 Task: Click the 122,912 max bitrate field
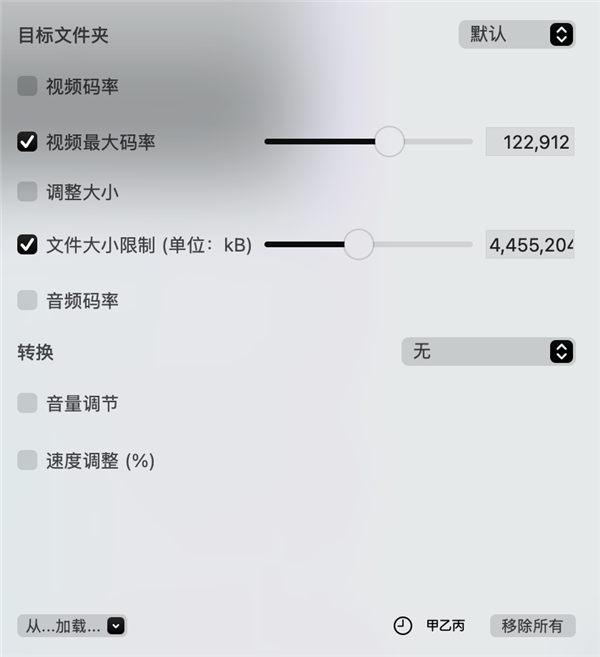point(530,142)
